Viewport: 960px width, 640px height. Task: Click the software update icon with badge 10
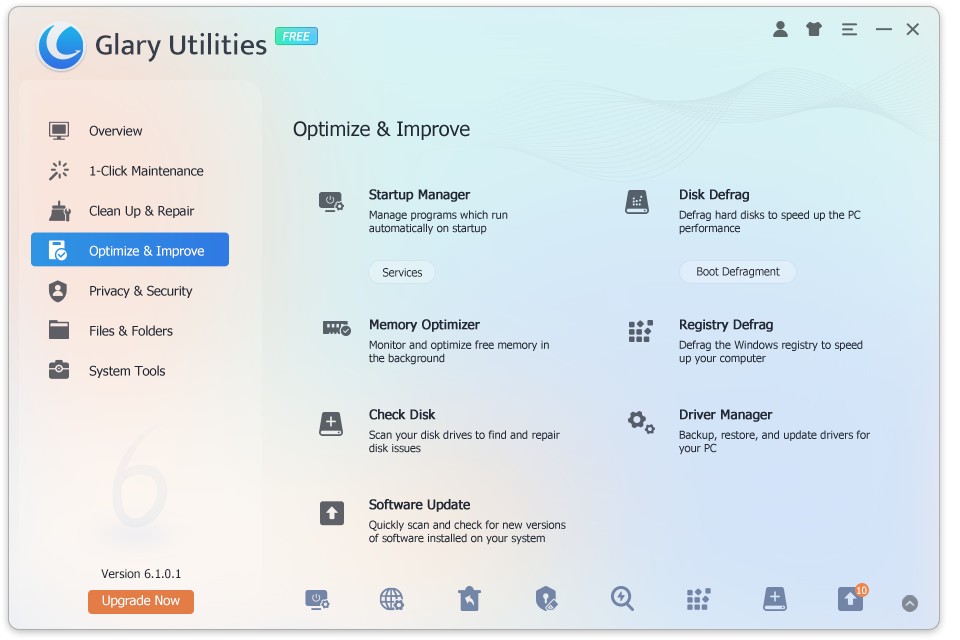click(x=850, y=599)
